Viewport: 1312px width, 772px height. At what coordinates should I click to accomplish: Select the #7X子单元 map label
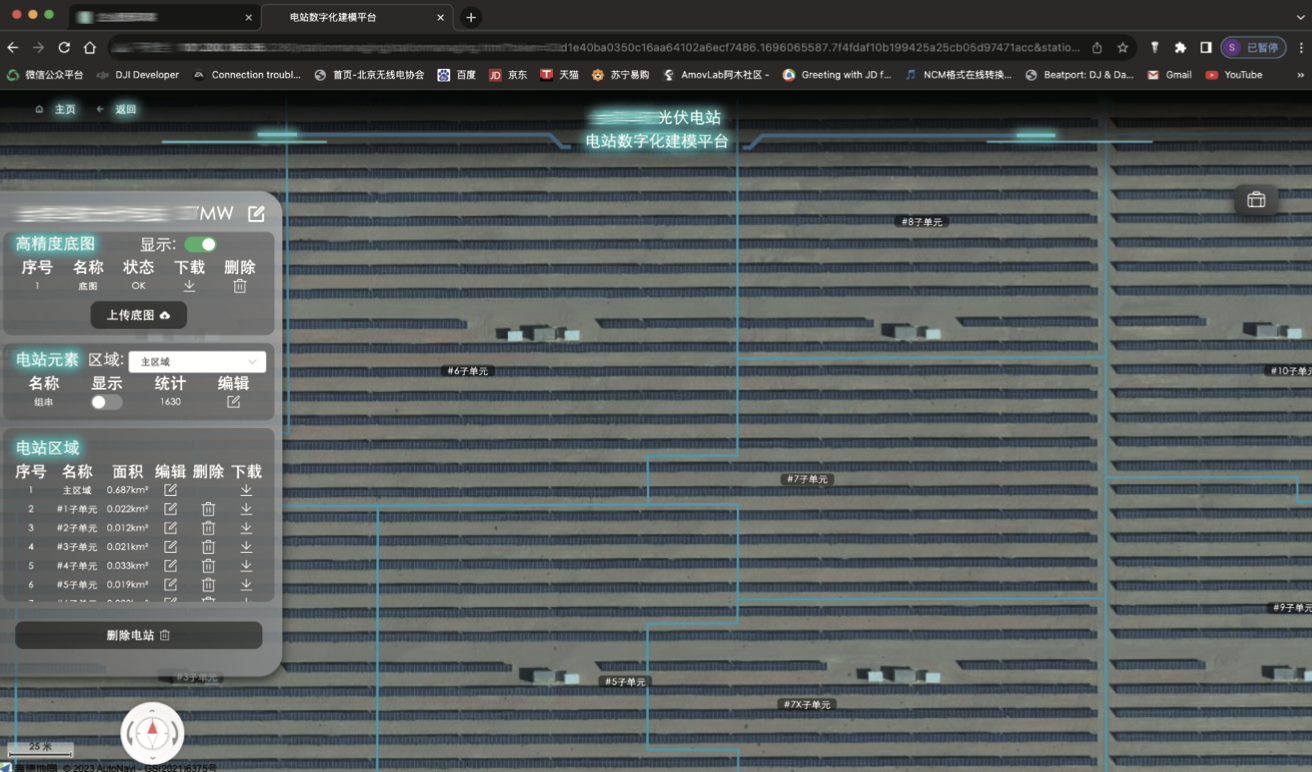tap(806, 704)
